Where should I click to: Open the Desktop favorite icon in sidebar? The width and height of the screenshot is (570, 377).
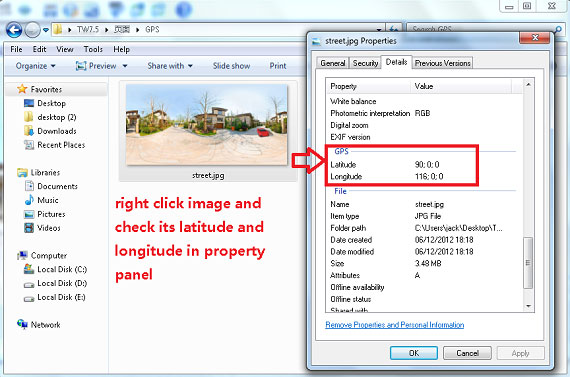pos(29,103)
